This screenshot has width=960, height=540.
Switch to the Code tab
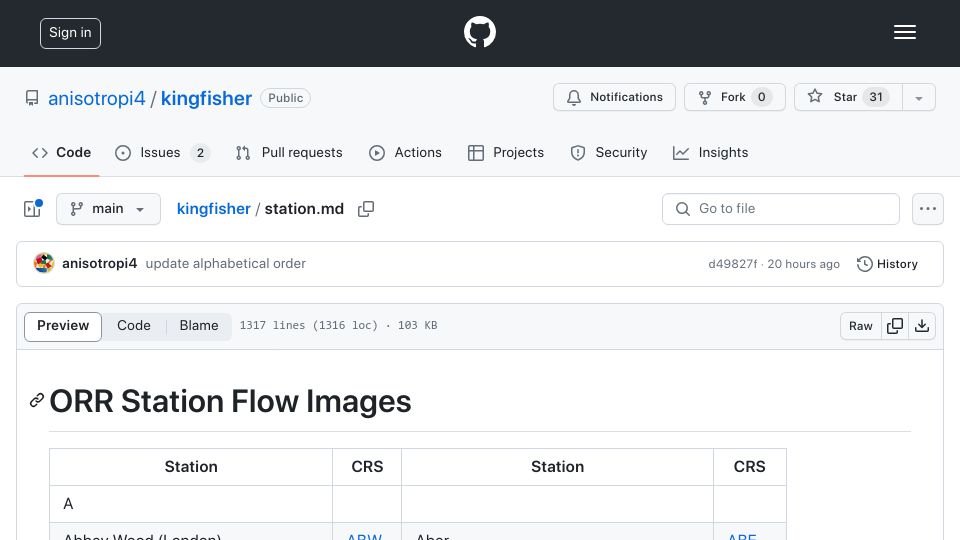click(62, 152)
